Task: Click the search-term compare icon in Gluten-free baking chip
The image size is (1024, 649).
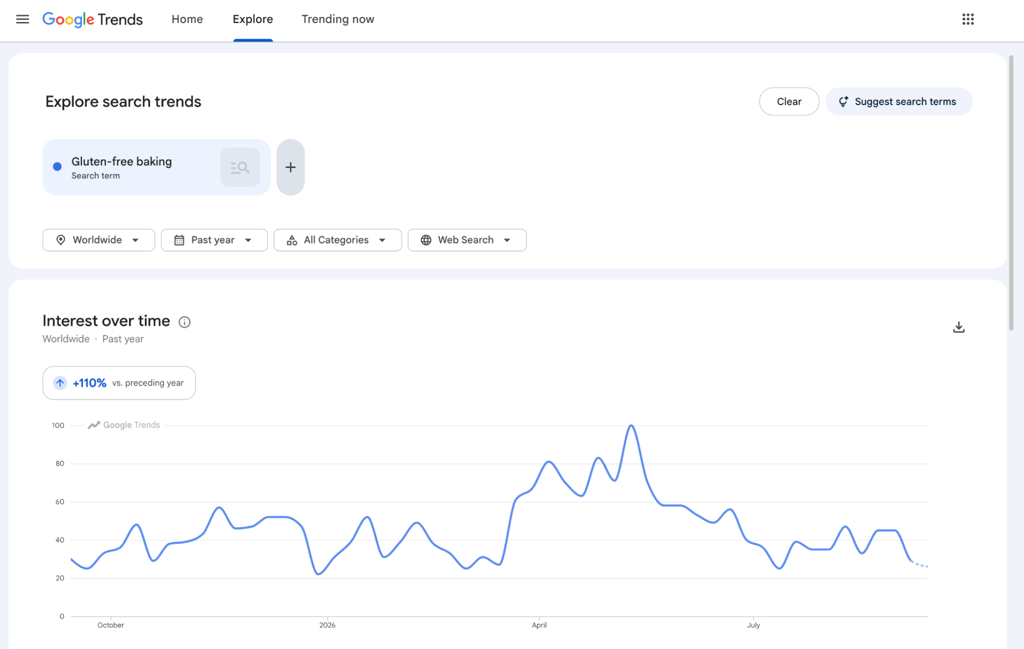Action: (x=240, y=167)
